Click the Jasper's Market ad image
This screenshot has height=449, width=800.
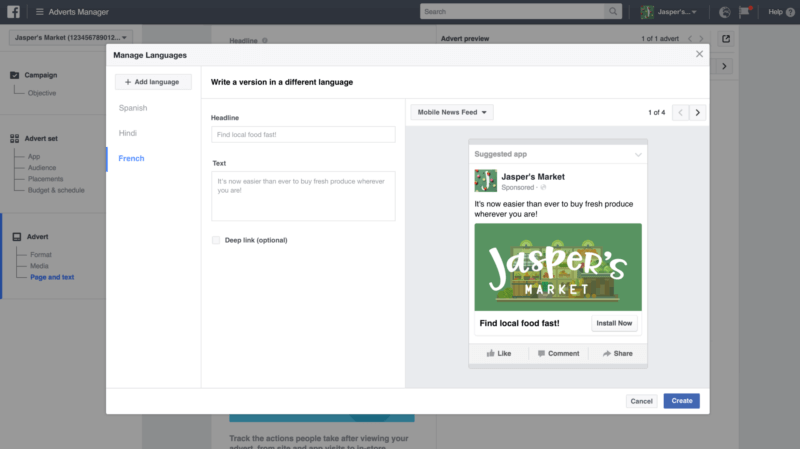coord(558,267)
